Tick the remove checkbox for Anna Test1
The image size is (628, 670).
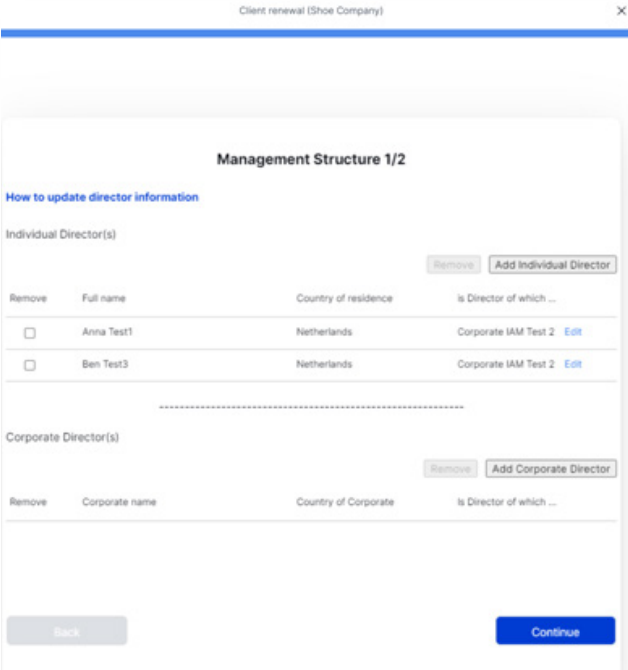pos(30,334)
